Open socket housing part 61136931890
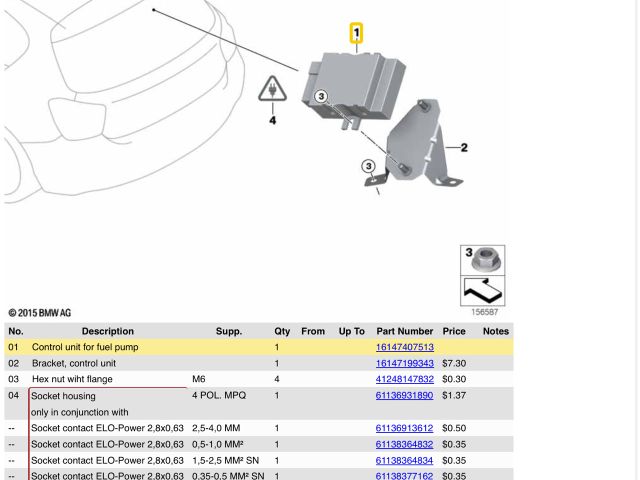Viewport: 640px width, 480px height. [404, 396]
